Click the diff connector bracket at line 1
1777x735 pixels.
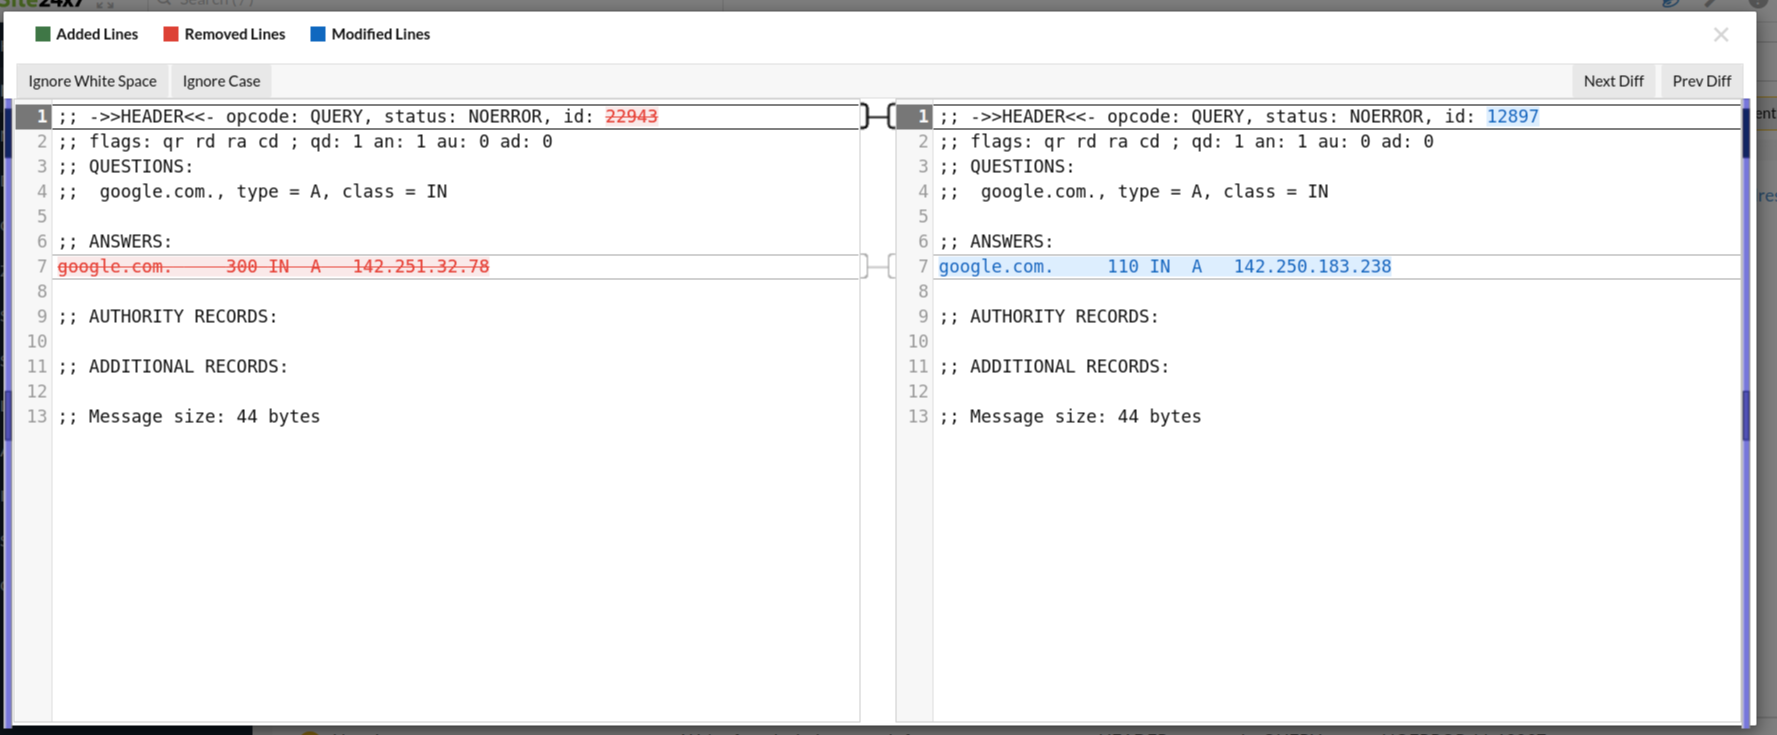click(878, 116)
